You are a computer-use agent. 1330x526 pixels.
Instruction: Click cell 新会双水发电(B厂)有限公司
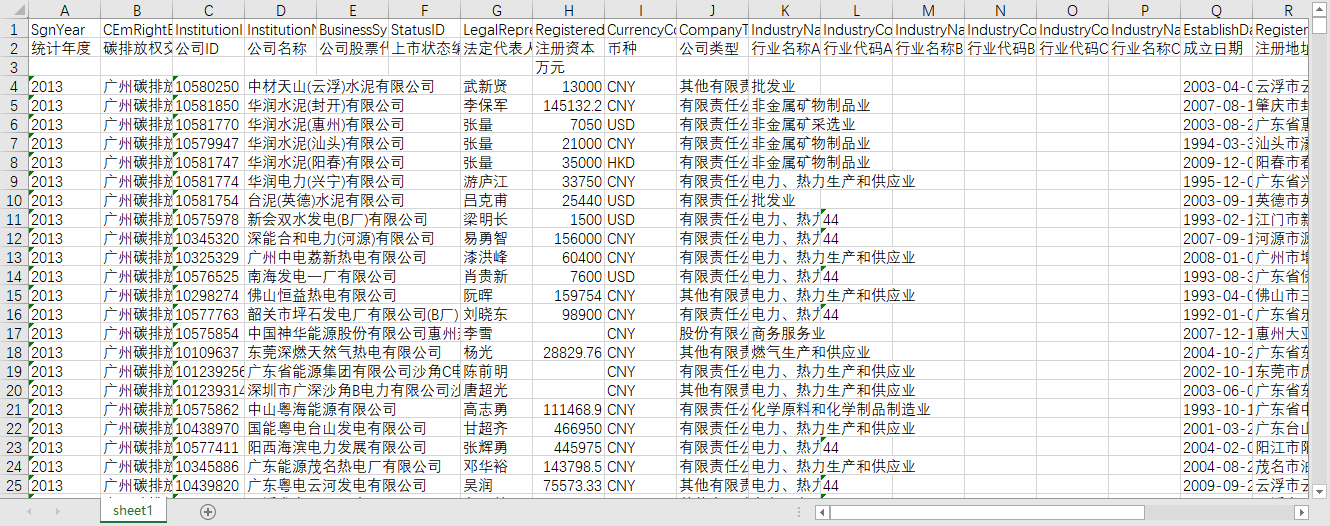pos(336,219)
